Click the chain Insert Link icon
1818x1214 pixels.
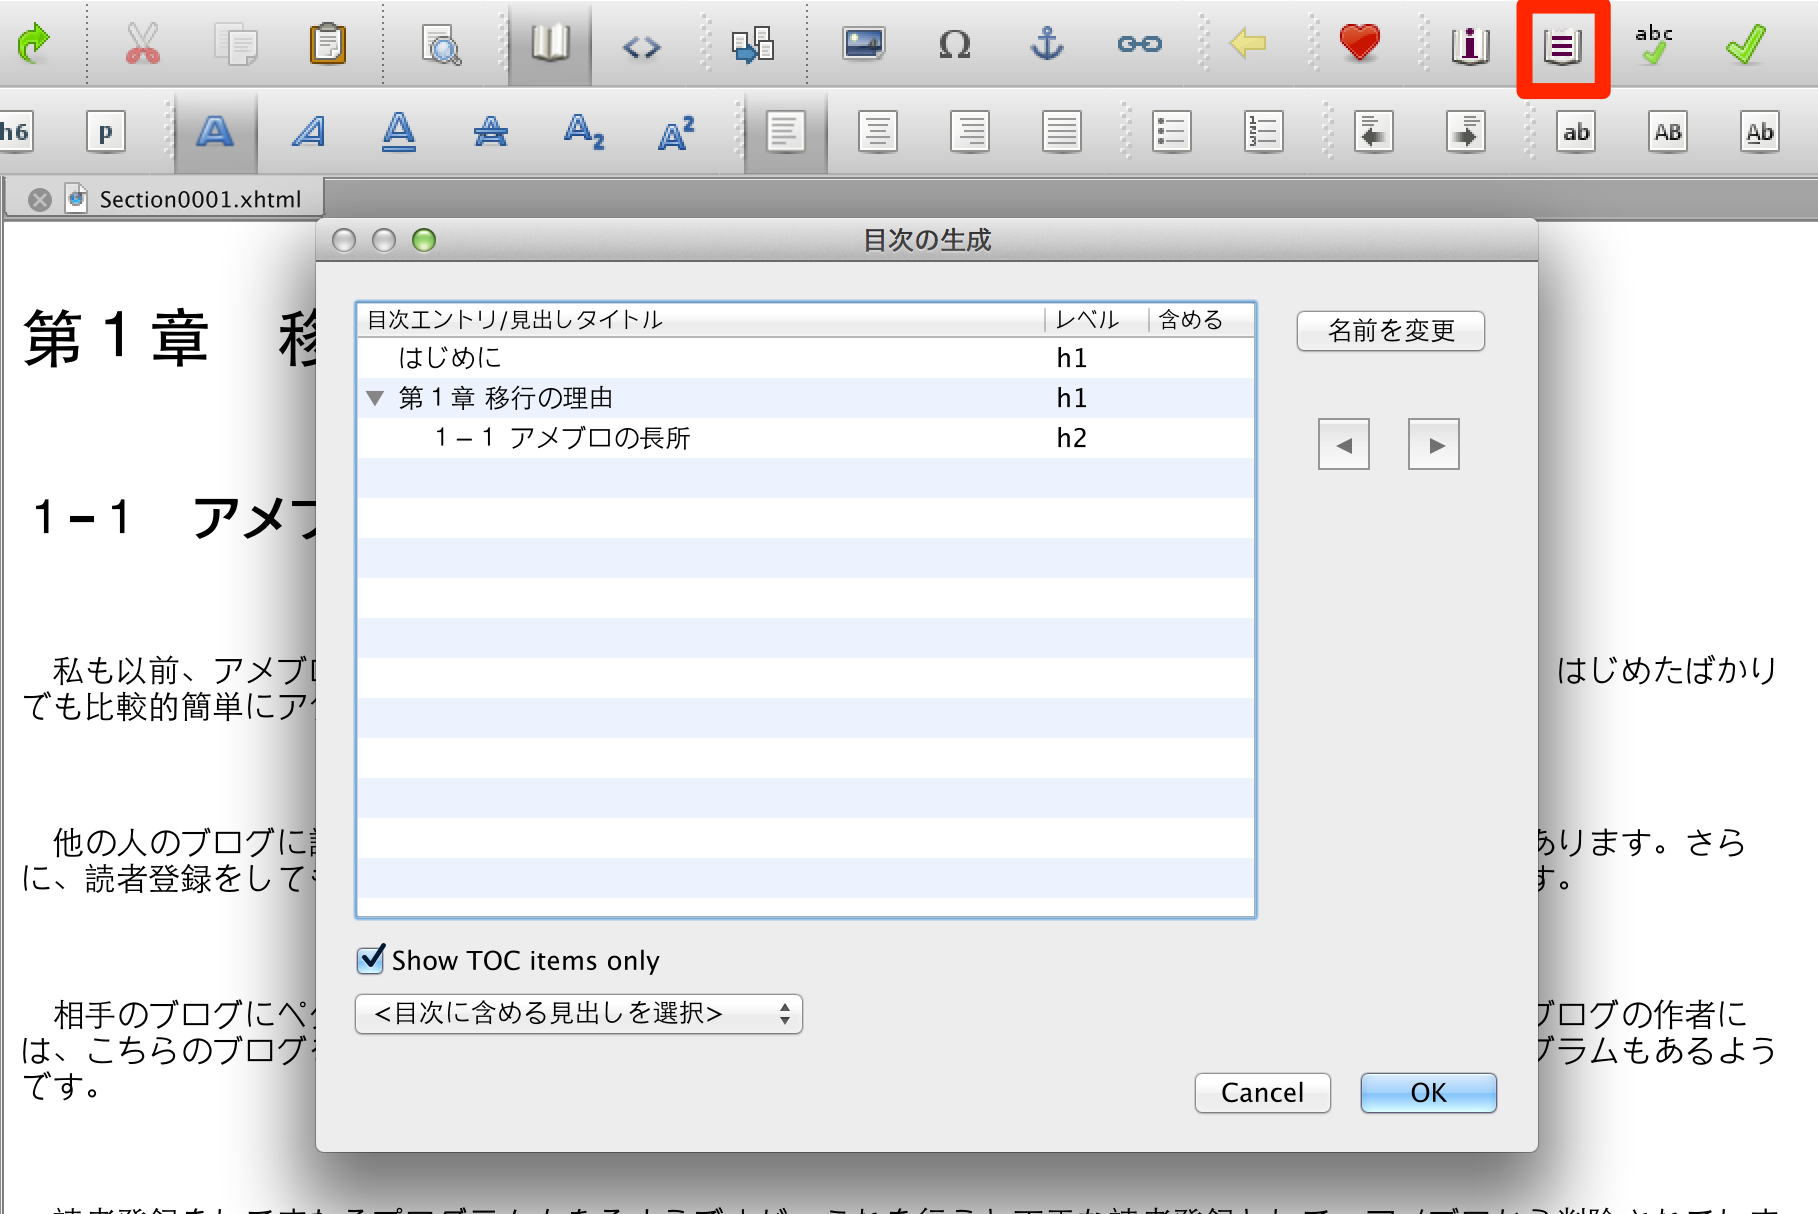click(x=1139, y=44)
